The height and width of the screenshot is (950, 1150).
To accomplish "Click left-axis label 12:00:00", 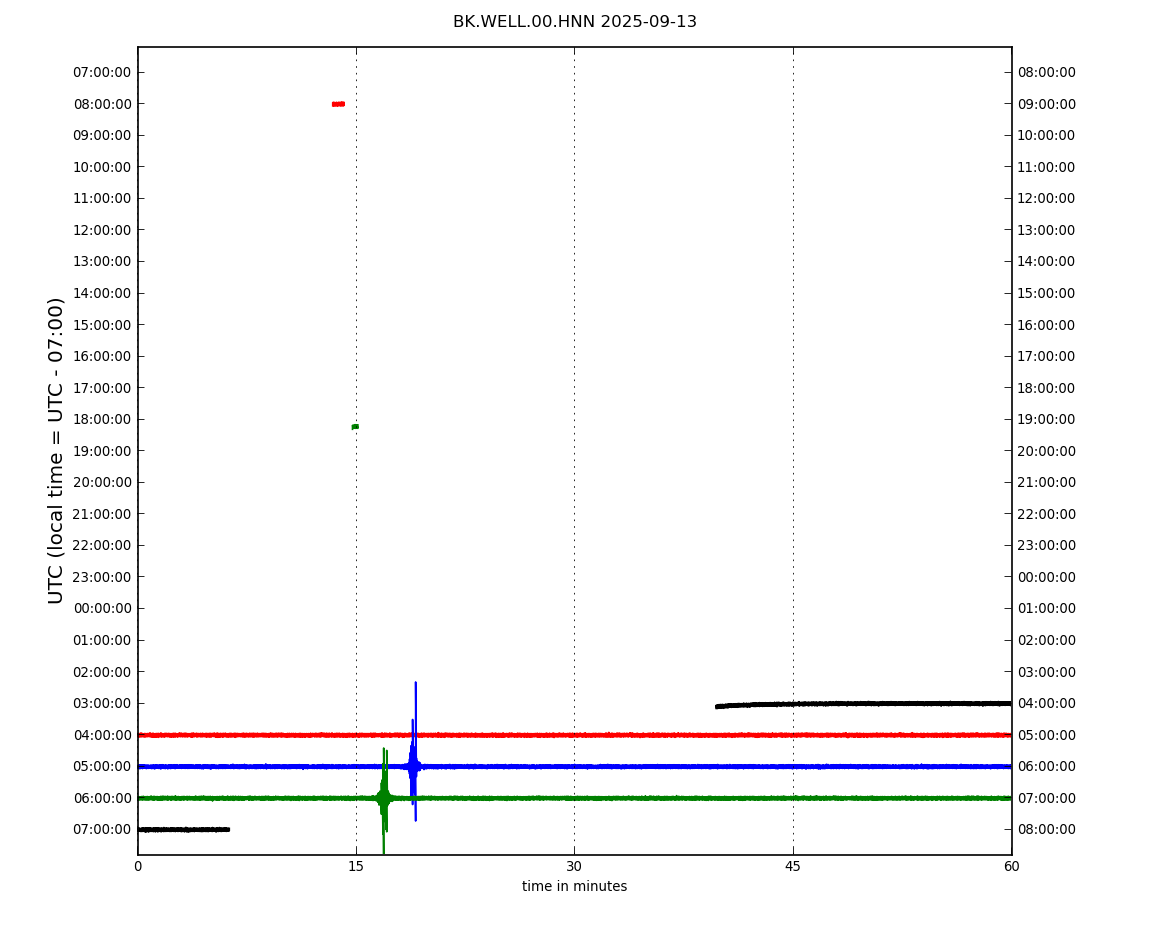I will [x=103, y=230].
